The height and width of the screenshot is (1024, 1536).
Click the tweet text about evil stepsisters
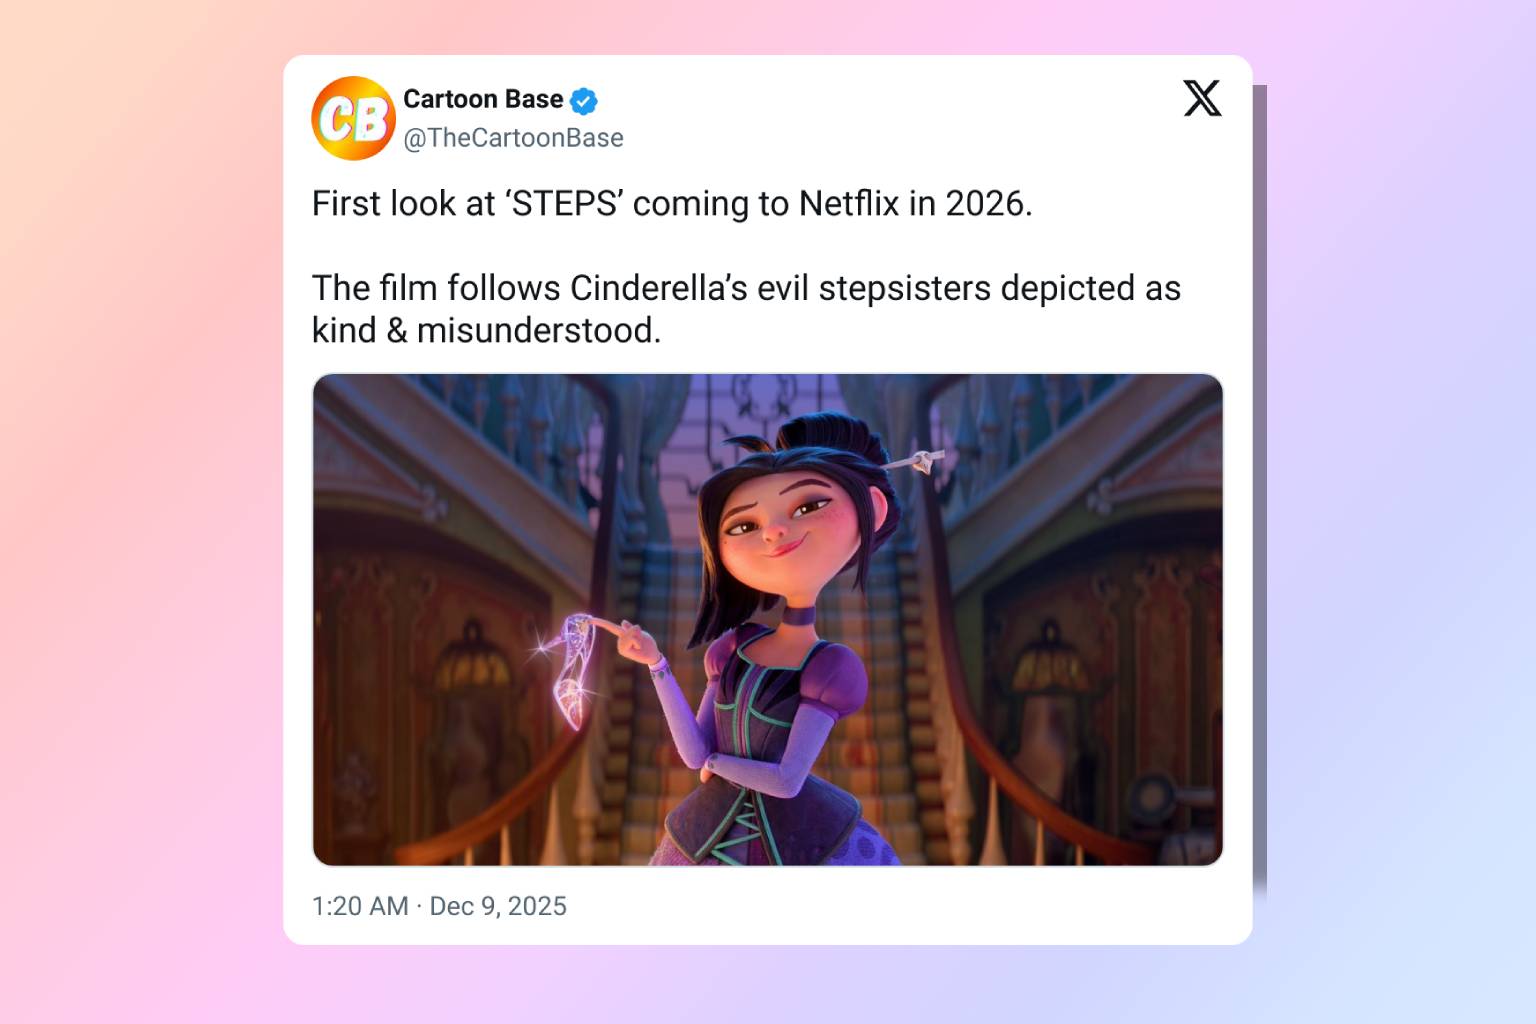pos(746,309)
